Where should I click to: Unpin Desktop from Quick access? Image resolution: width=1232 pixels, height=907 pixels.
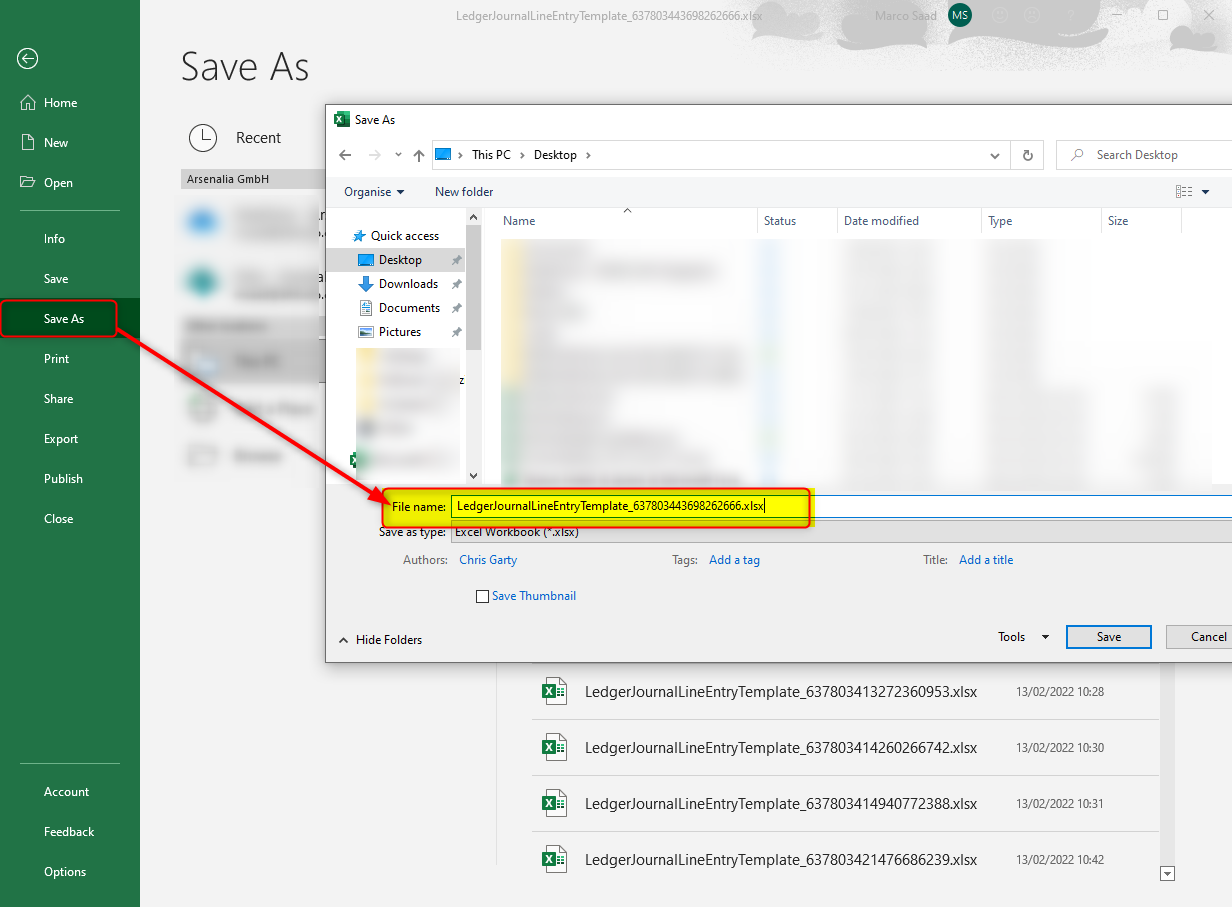456,259
